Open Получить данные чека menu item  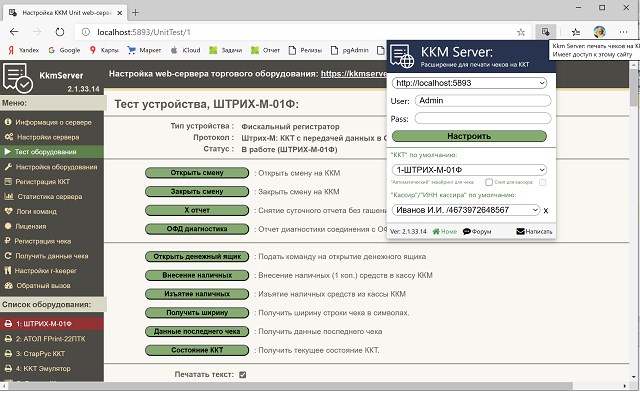pos(52,256)
